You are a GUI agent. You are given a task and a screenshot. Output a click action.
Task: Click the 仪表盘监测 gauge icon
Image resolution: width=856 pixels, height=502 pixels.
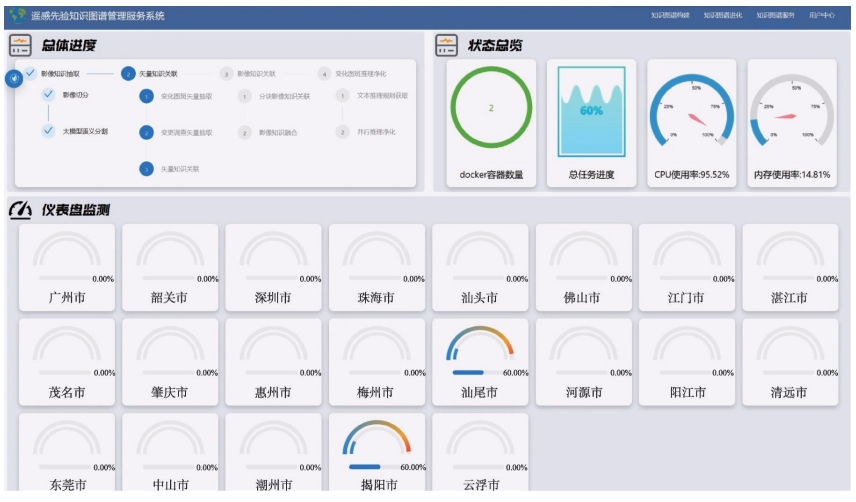(x=20, y=210)
